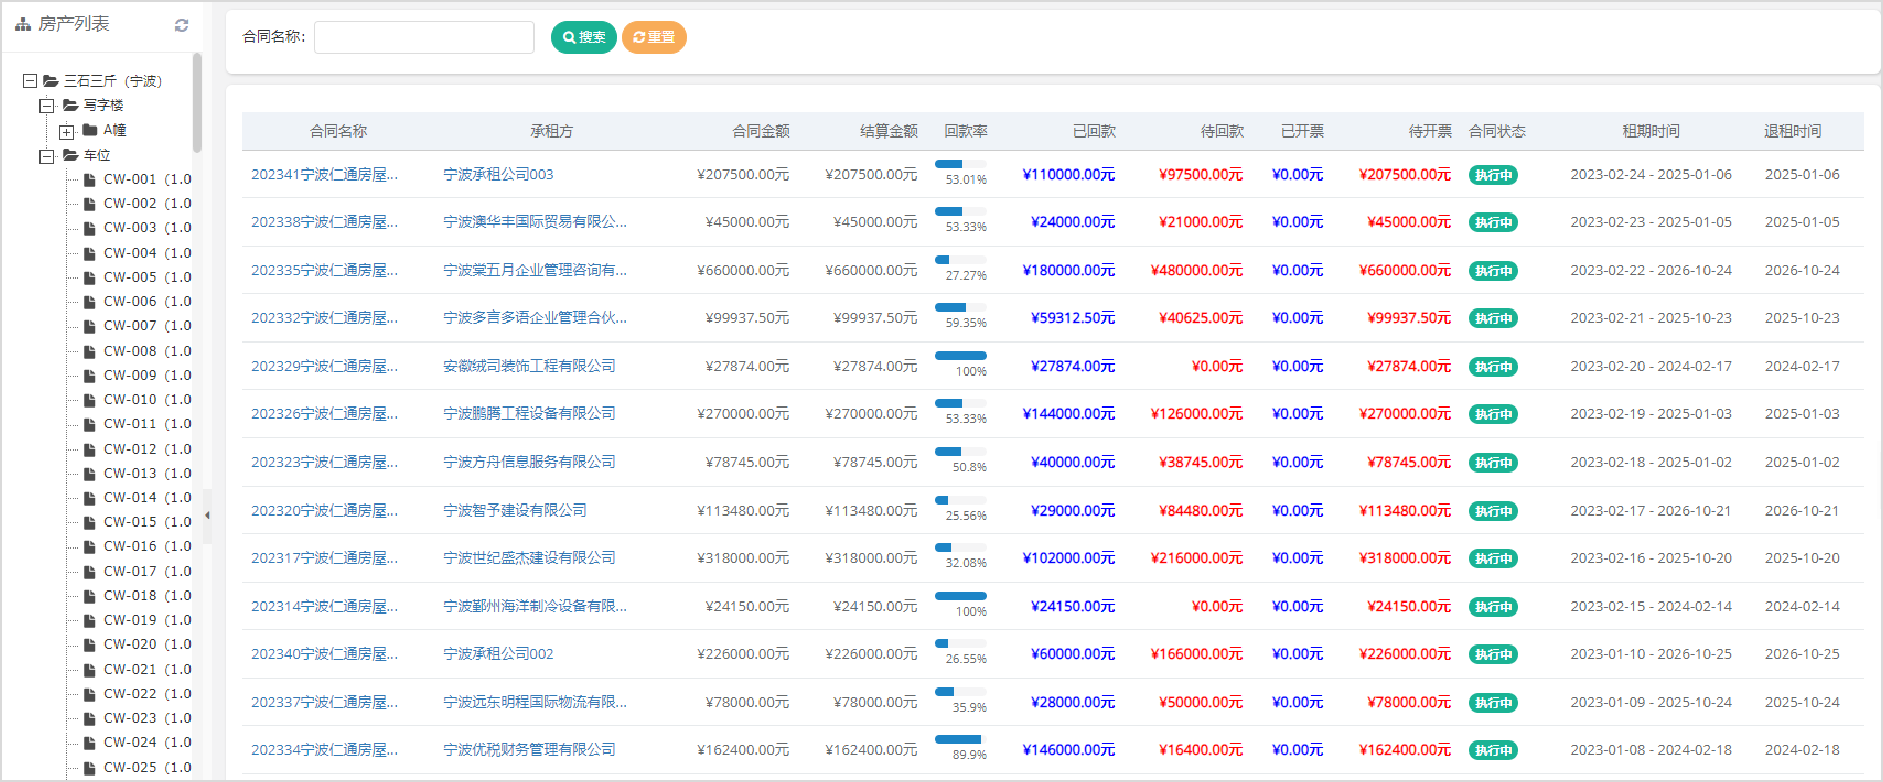Open parking space CW-010 file icon
1883x782 pixels.
90,400
